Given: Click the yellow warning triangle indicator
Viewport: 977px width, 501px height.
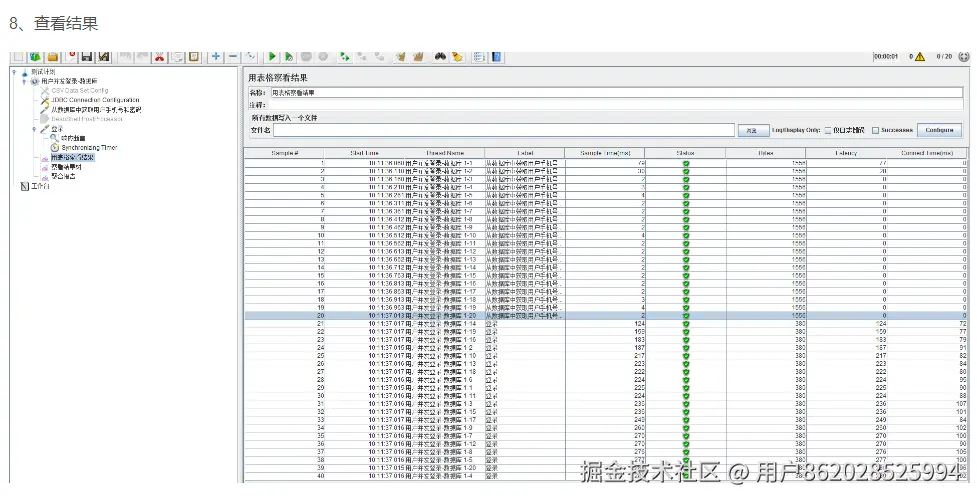Looking at the screenshot, I should pos(920,57).
